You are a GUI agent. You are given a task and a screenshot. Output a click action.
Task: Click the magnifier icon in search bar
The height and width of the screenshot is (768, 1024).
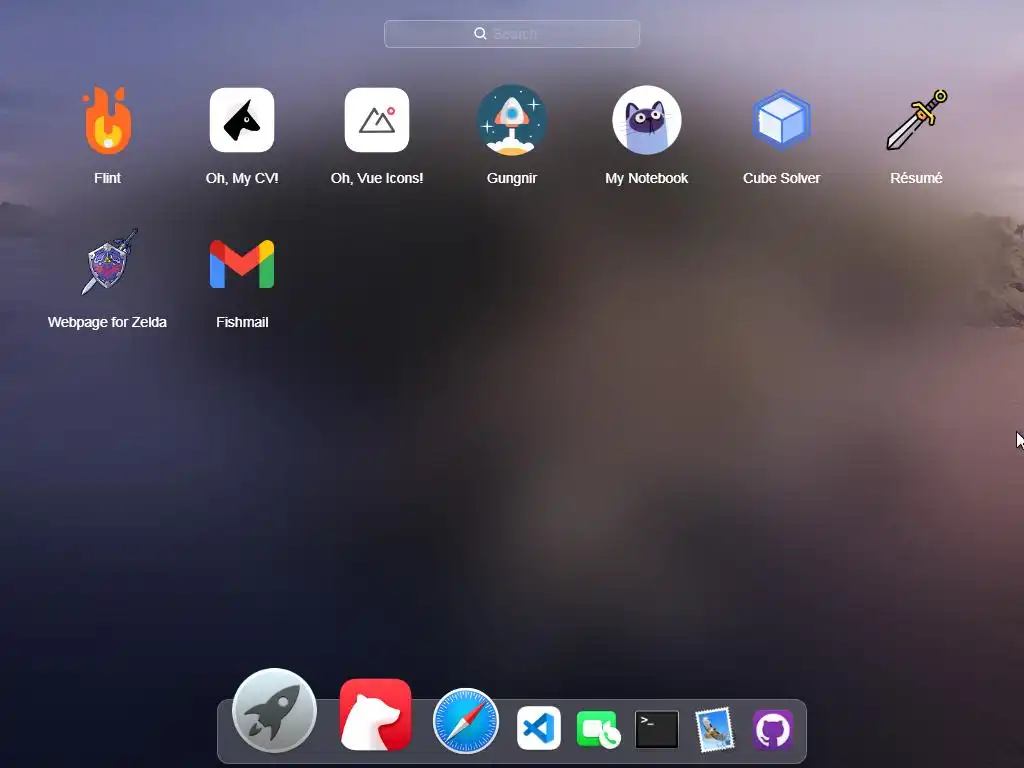(480, 34)
